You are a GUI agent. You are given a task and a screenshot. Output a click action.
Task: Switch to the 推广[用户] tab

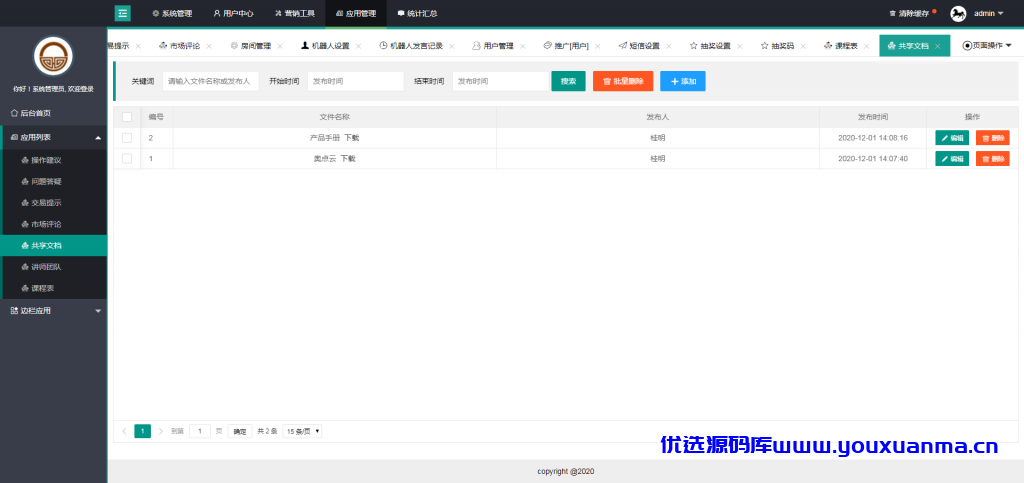566,46
